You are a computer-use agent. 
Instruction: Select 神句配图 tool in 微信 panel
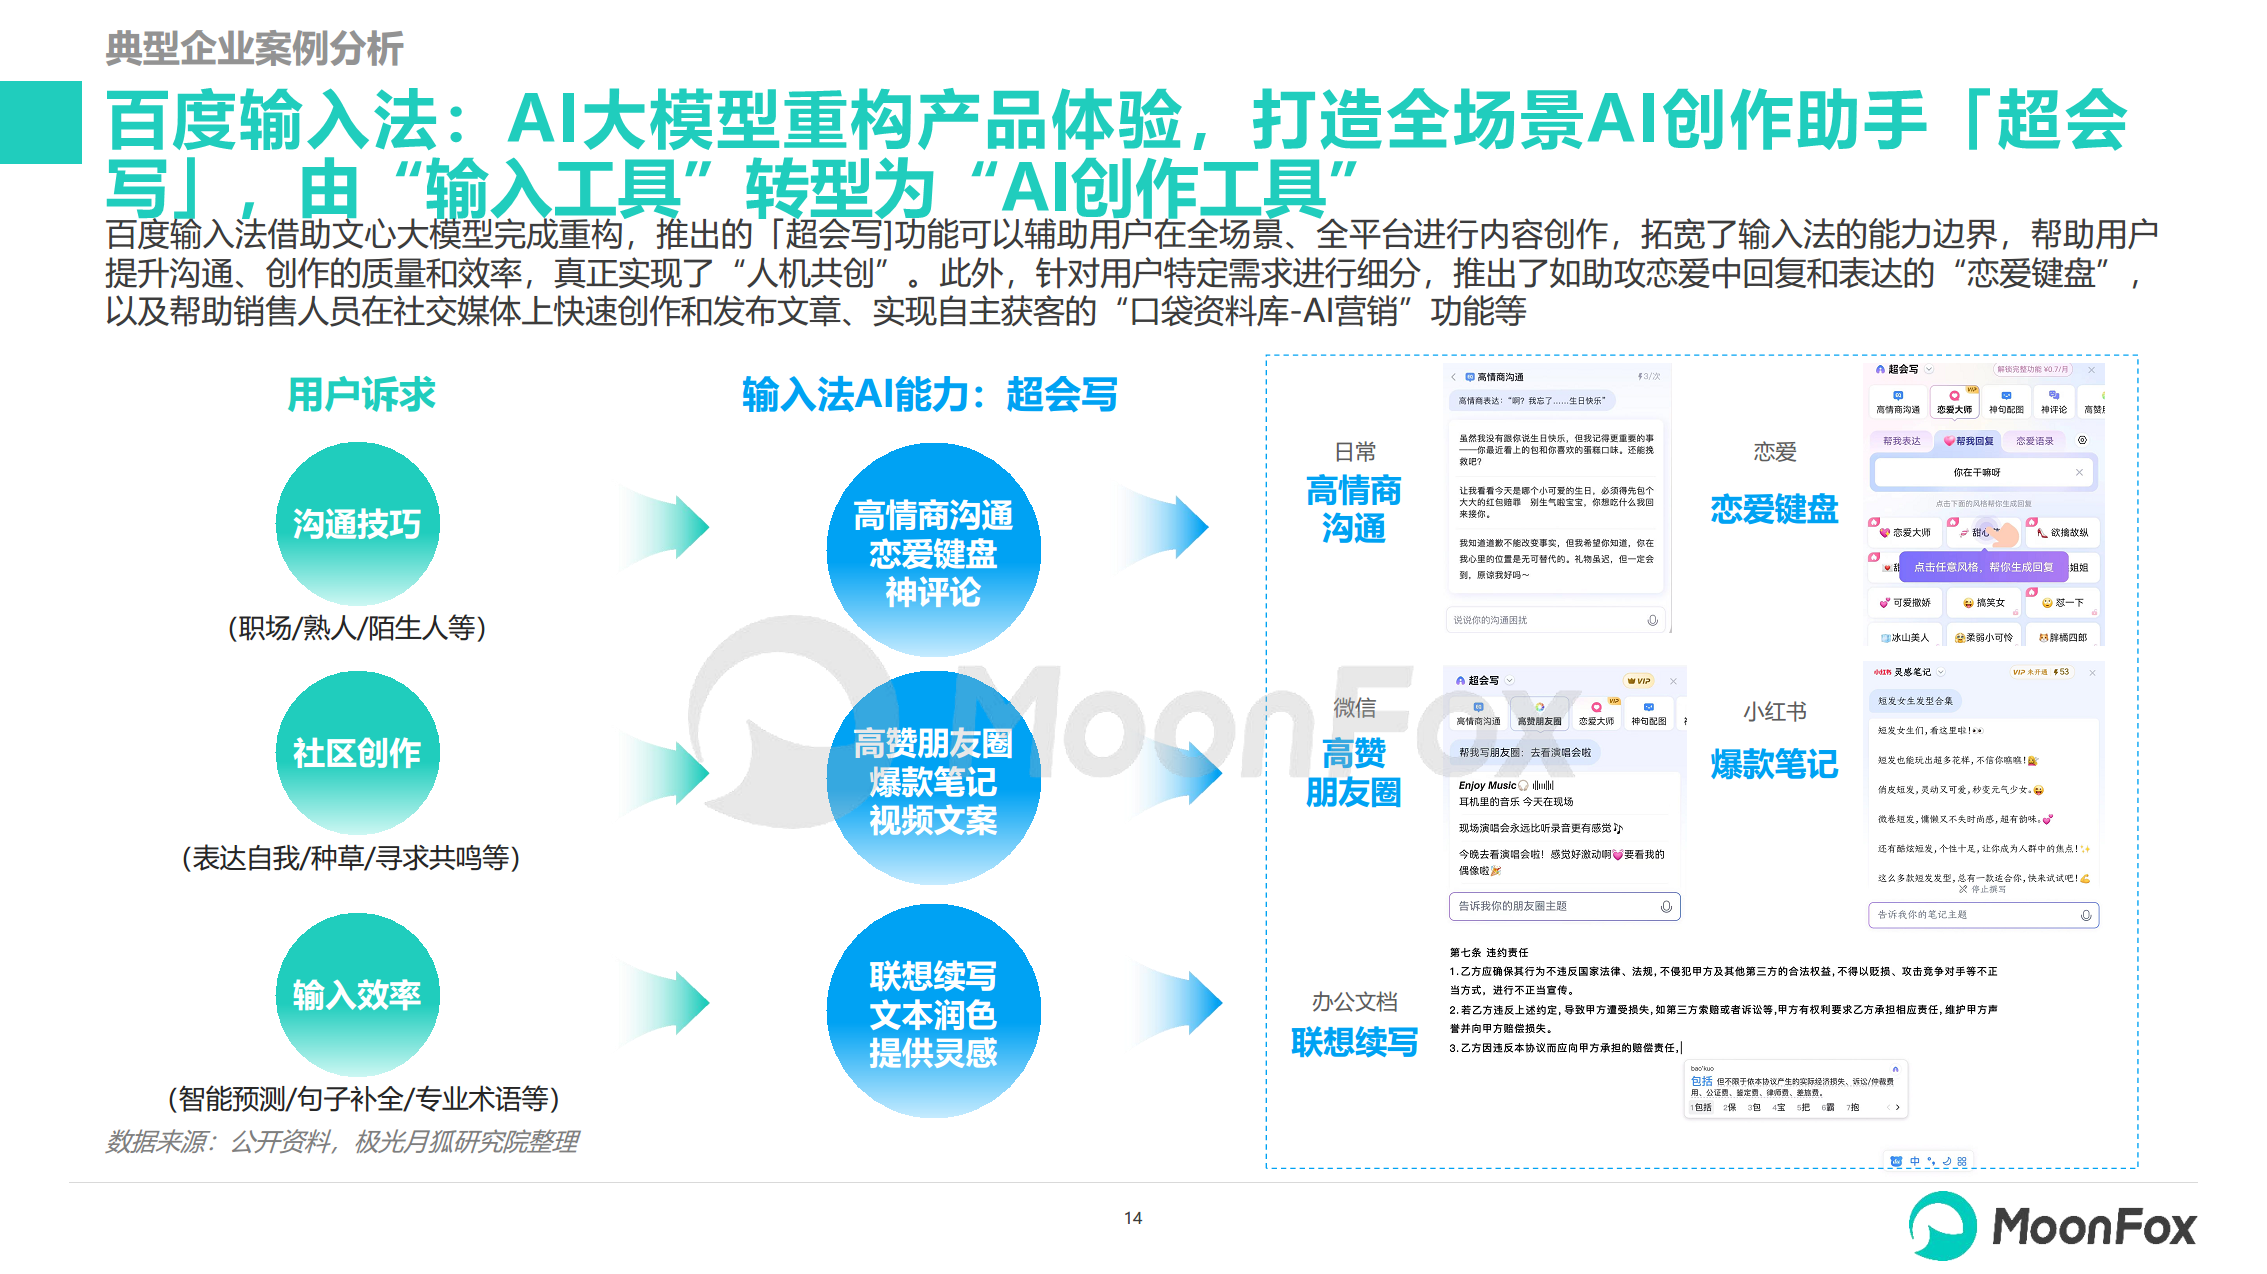click(1648, 714)
